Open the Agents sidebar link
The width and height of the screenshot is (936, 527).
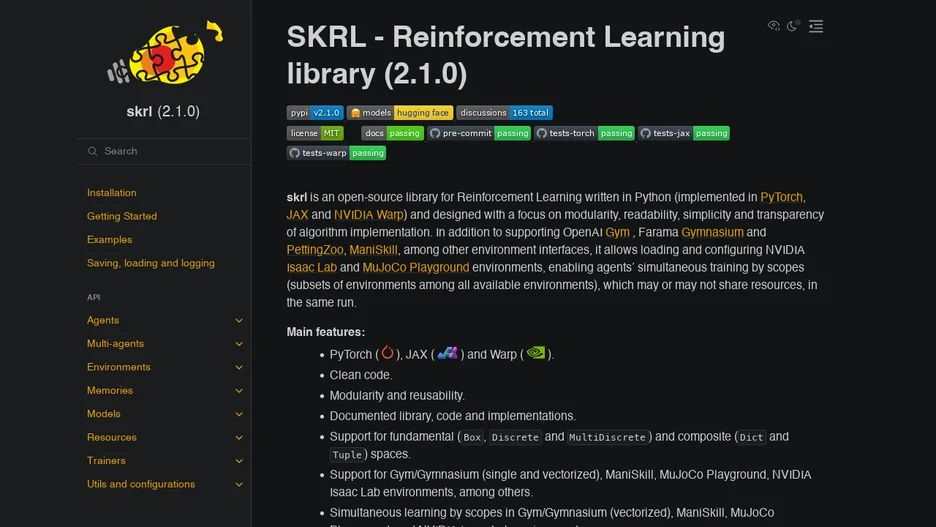[103, 320]
